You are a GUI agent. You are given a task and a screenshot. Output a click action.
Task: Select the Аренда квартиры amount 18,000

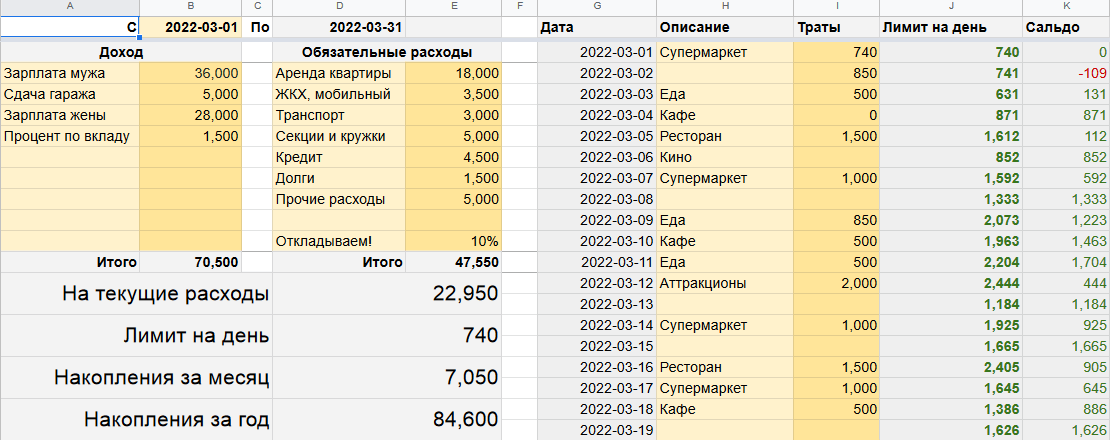[x=454, y=73]
